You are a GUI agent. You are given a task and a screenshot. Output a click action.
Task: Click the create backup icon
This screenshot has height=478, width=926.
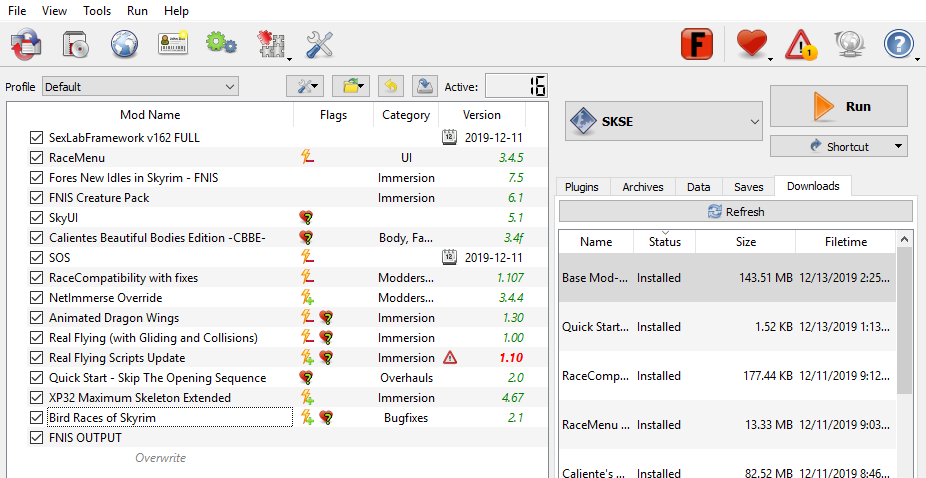tap(424, 86)
